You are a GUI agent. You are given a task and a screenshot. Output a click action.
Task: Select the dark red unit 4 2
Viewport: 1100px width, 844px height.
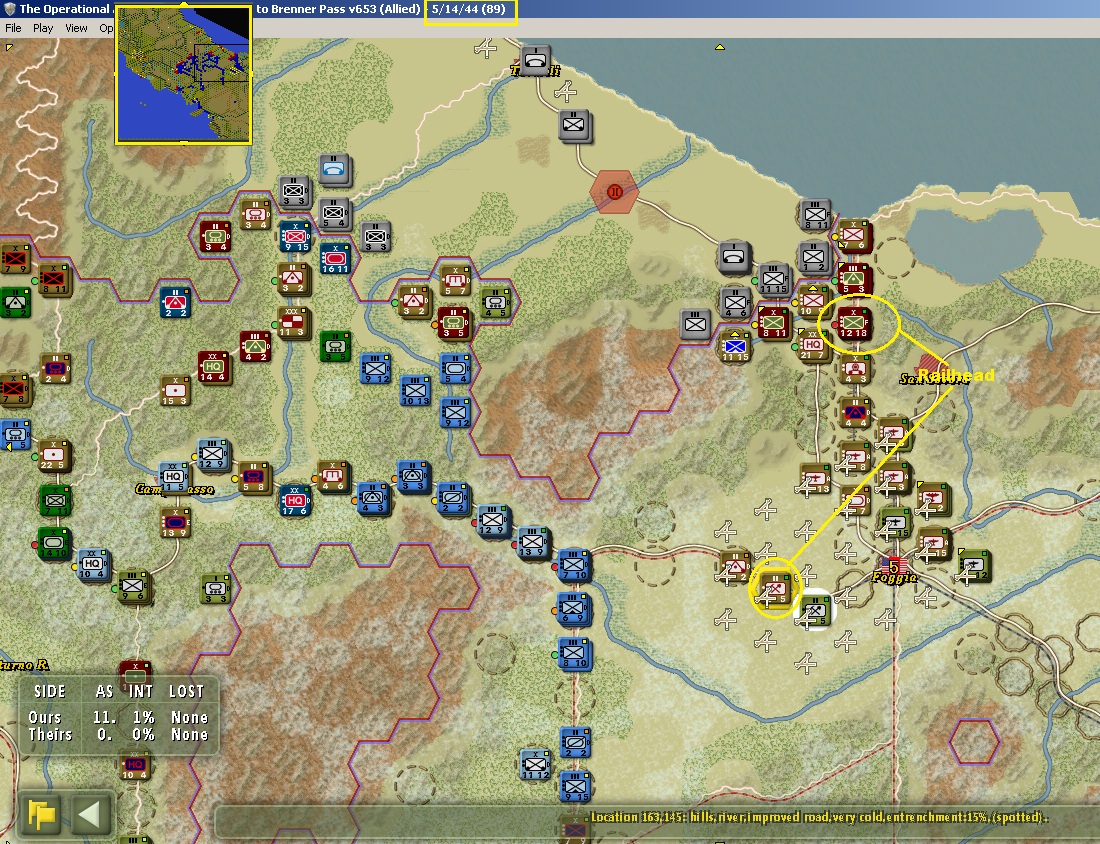pos(254,346)
